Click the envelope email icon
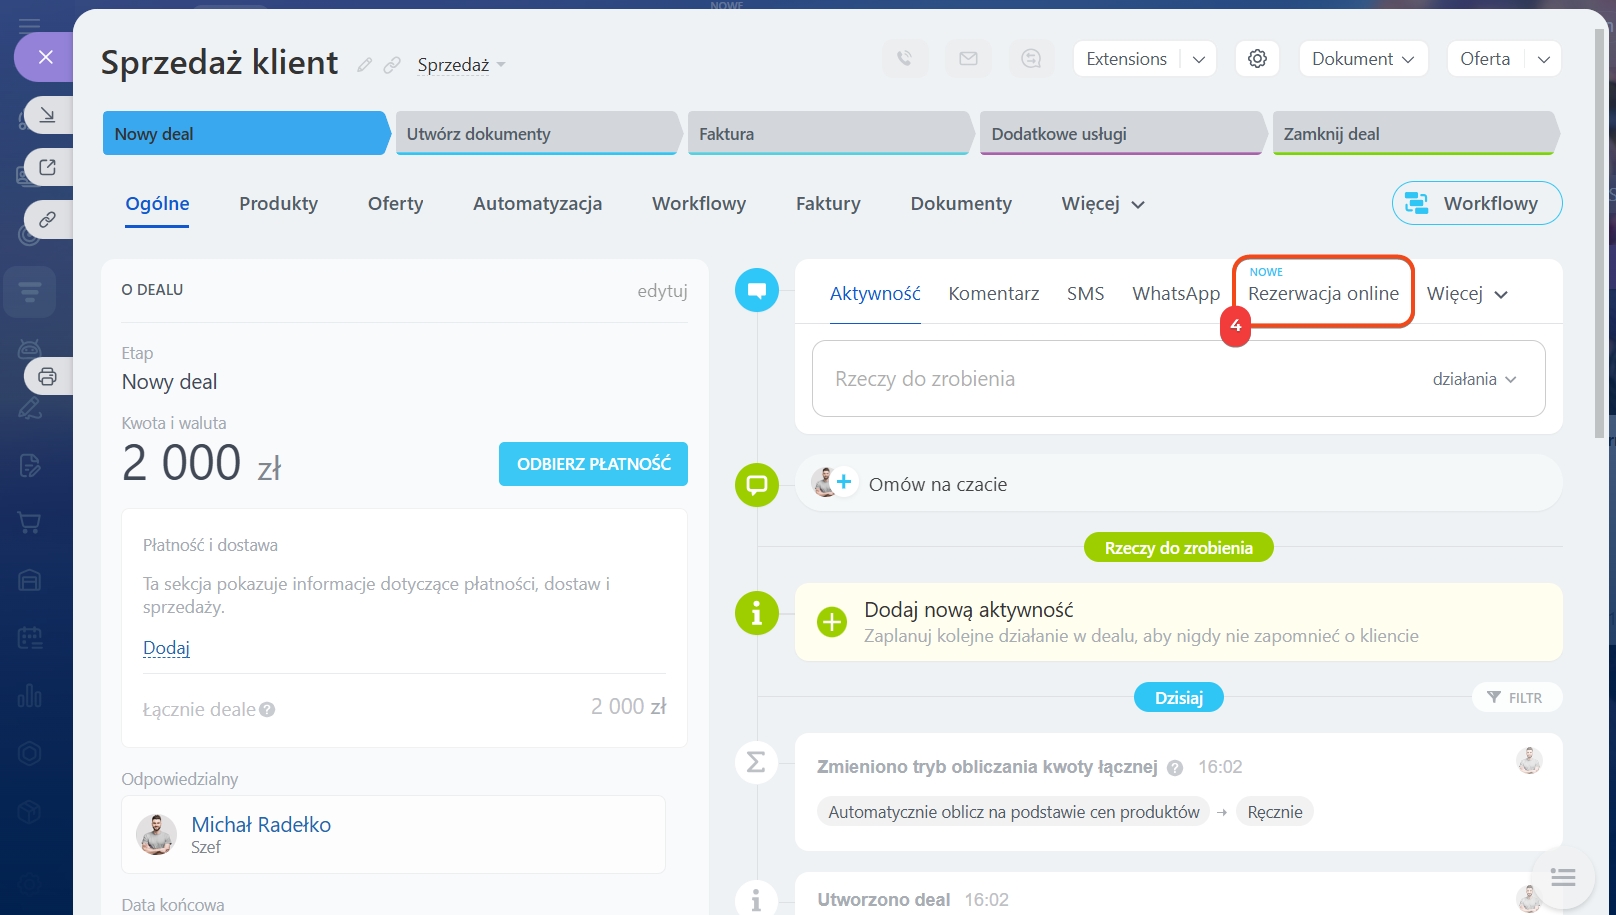This screenshot has width=1616, height=915. (968, 59)
